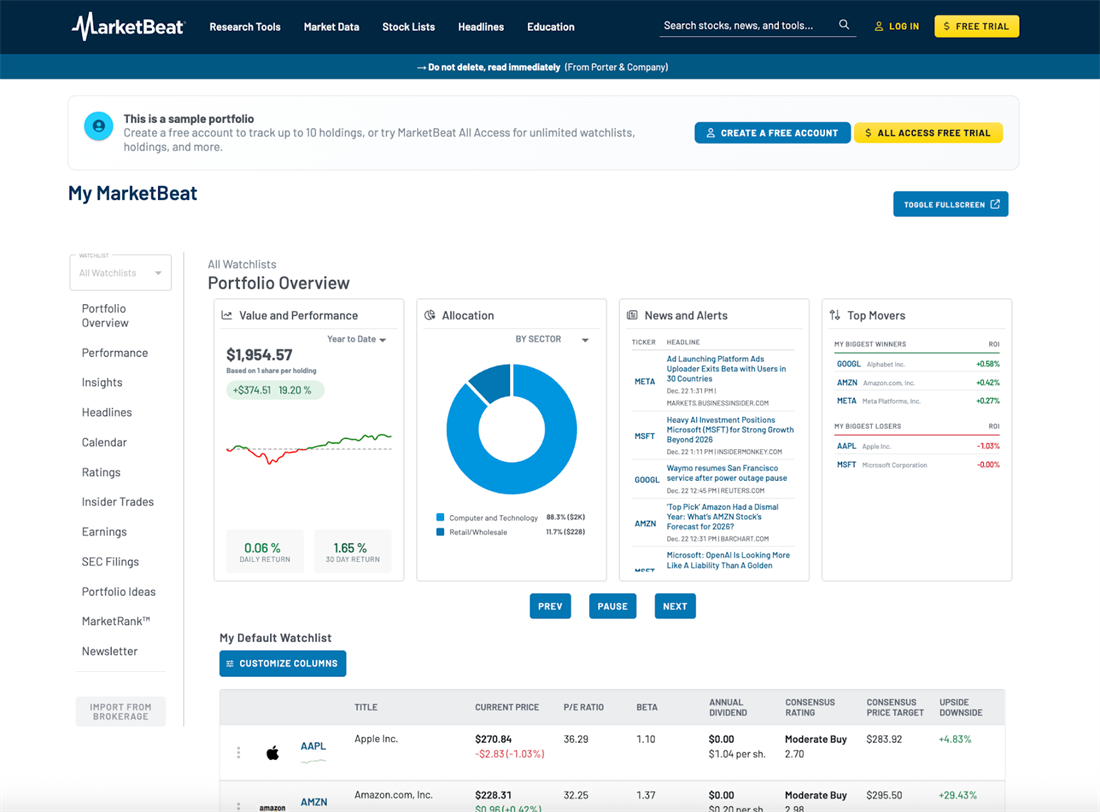The height and width of the screenshot is (812, 1100).
Task: Sort by Current Price column header
Action: click(507, 707)
